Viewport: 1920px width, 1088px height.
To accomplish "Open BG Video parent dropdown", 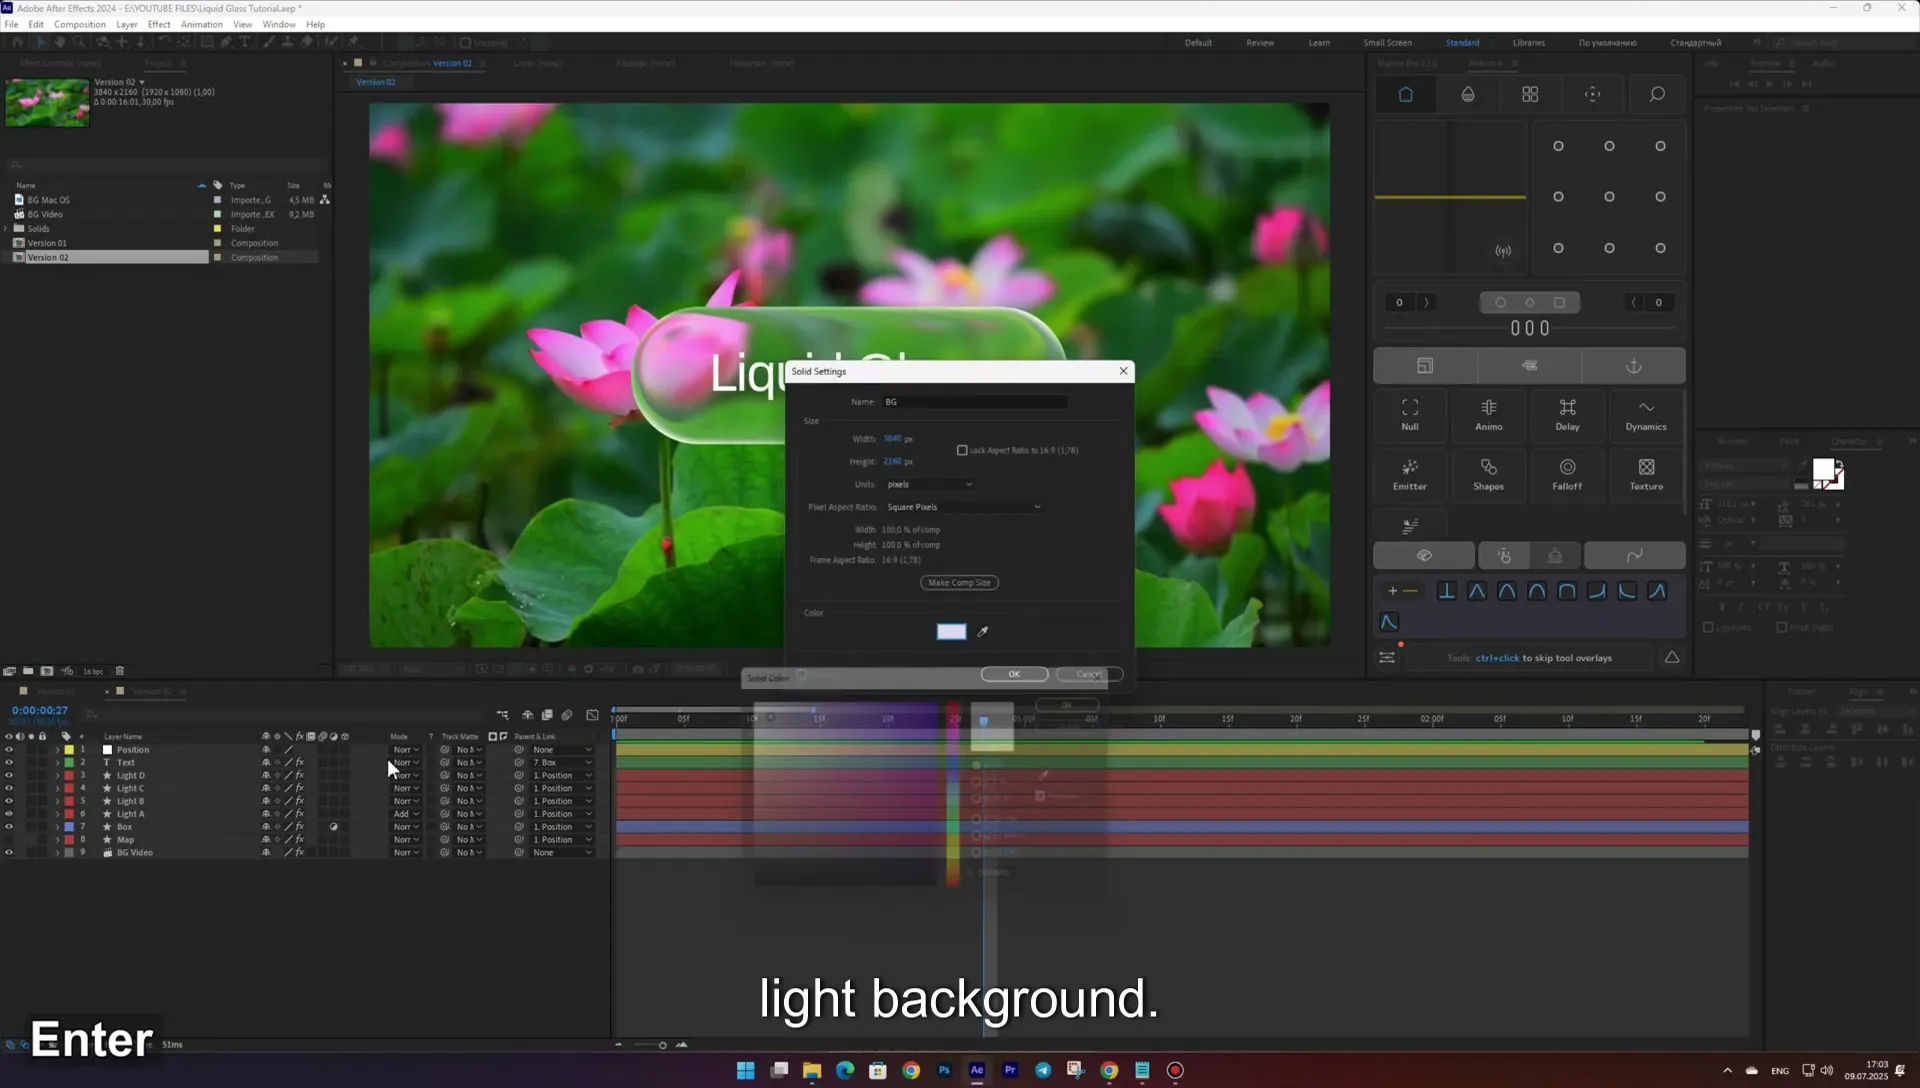I will coord(561,853).
